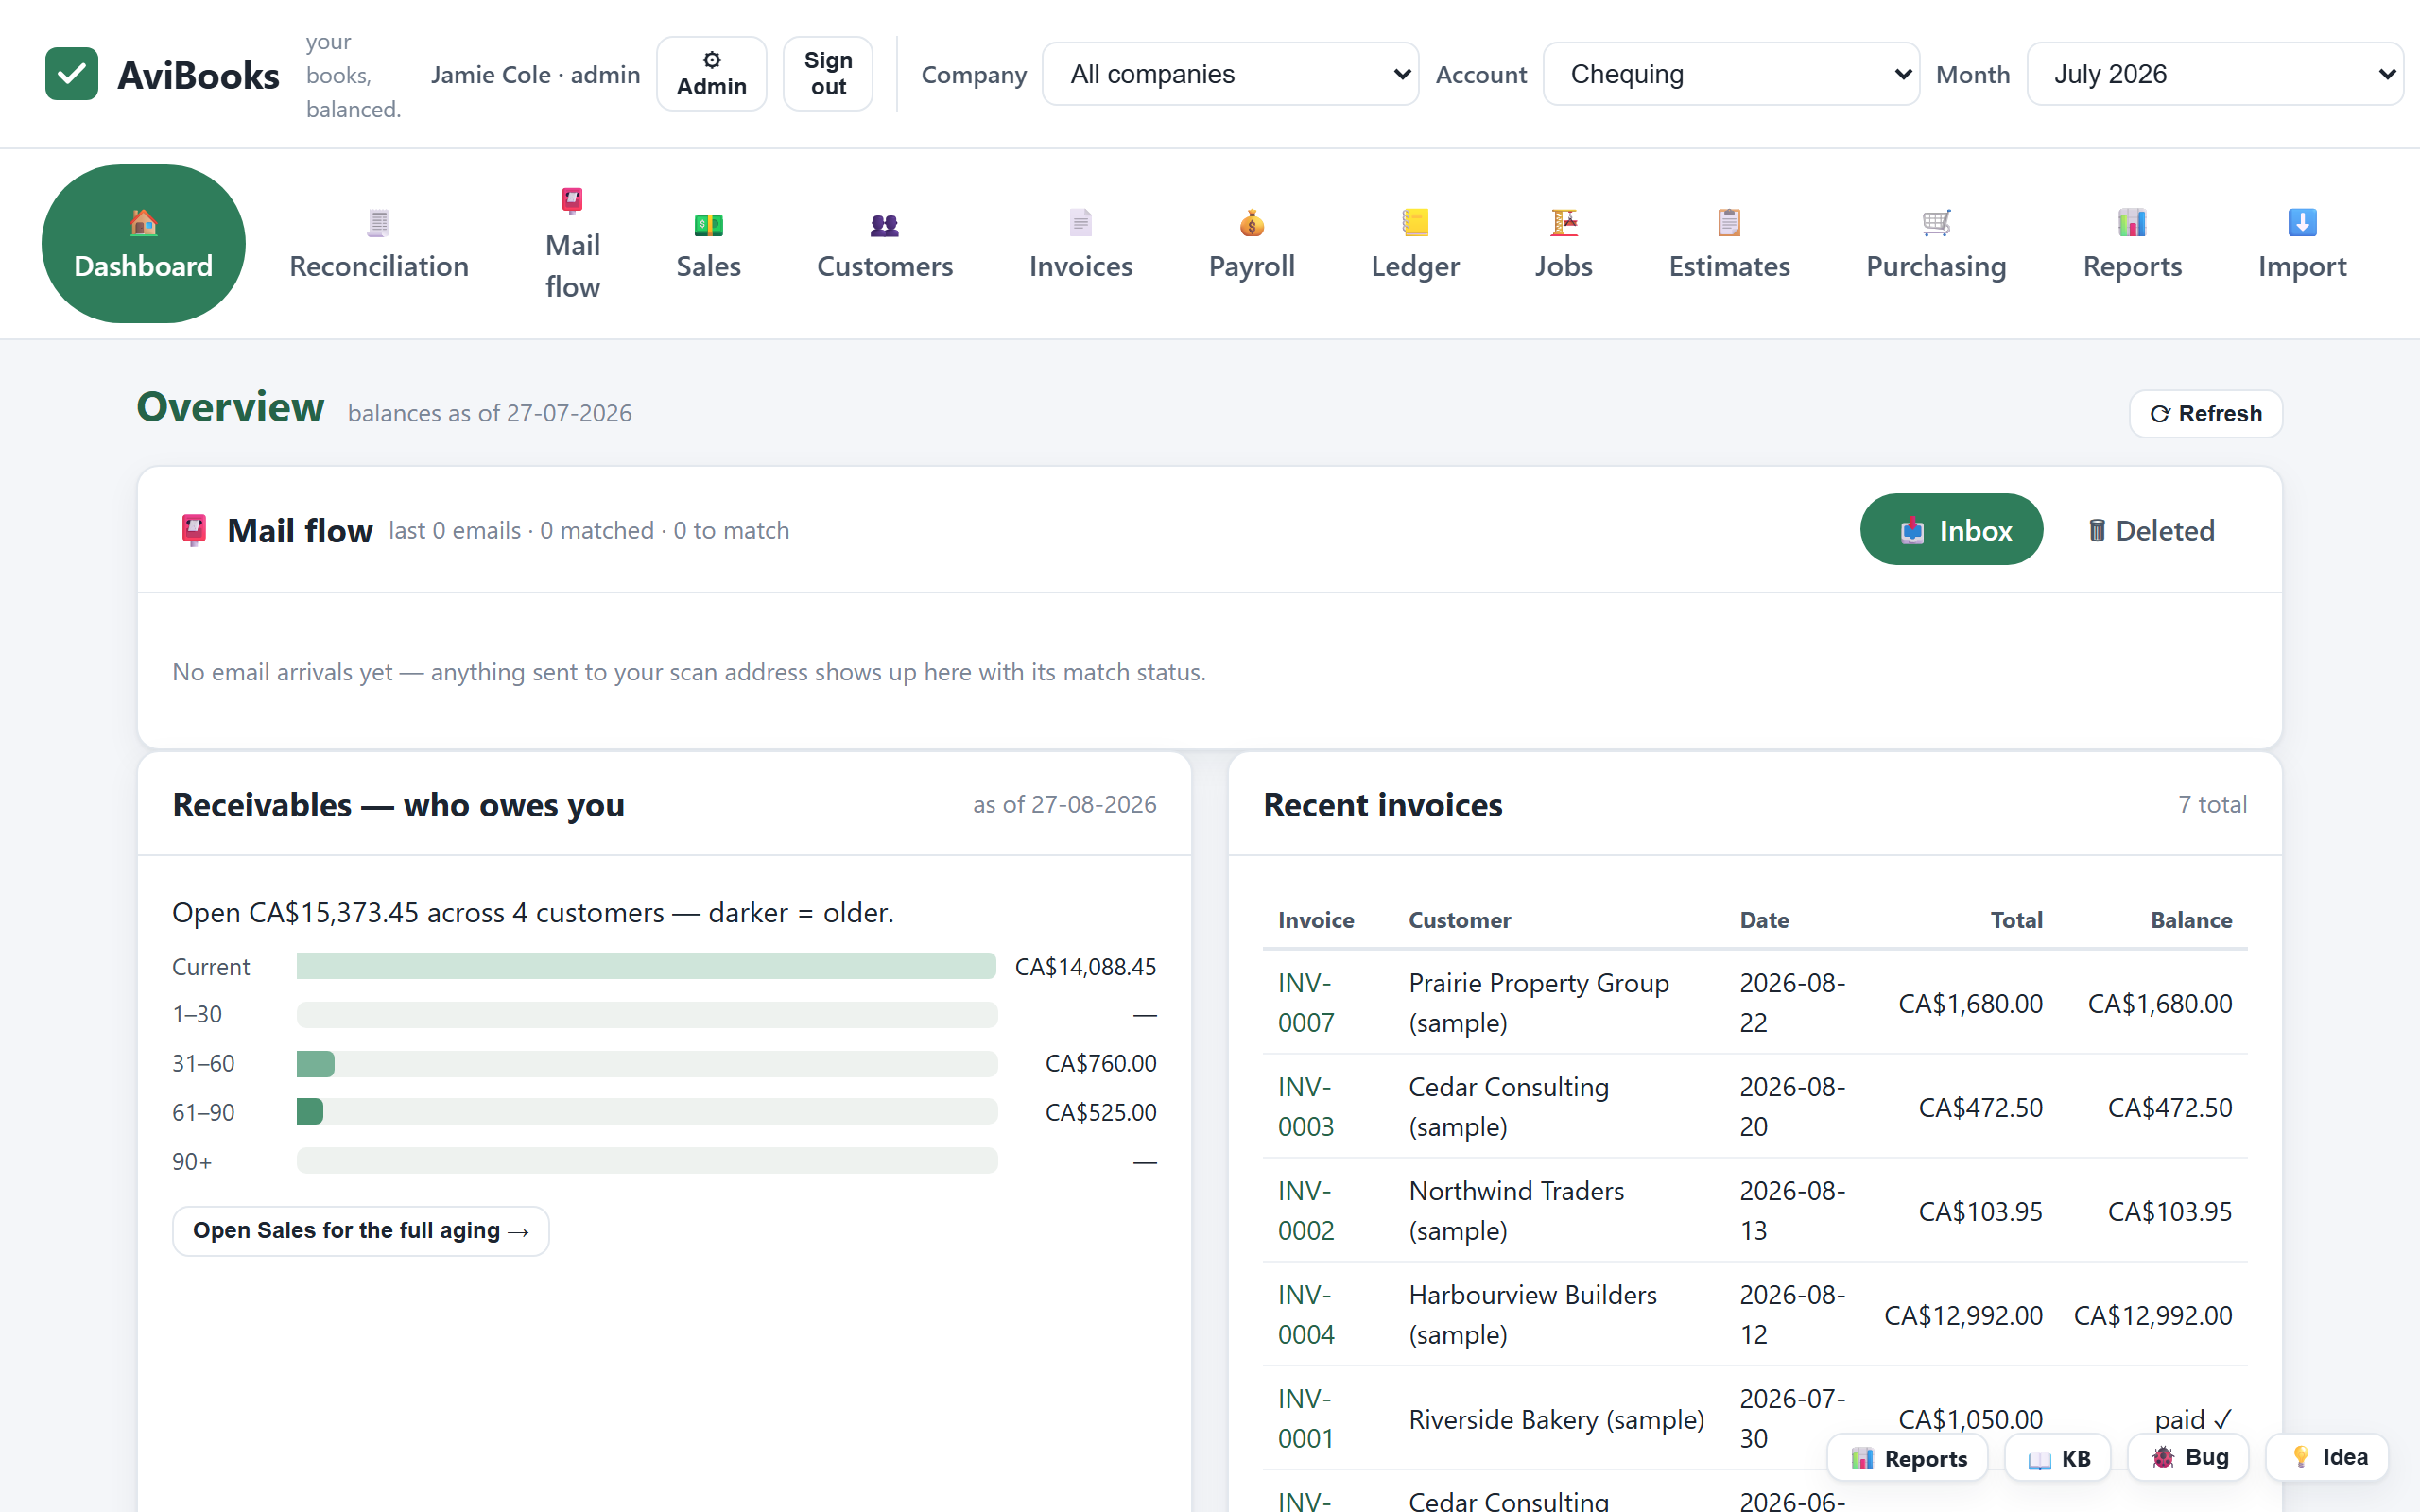This screenshot has height=1512, width=2420.
Task: Click the Mail flow mailbox nav icon
Action: [x=572, y=201]
